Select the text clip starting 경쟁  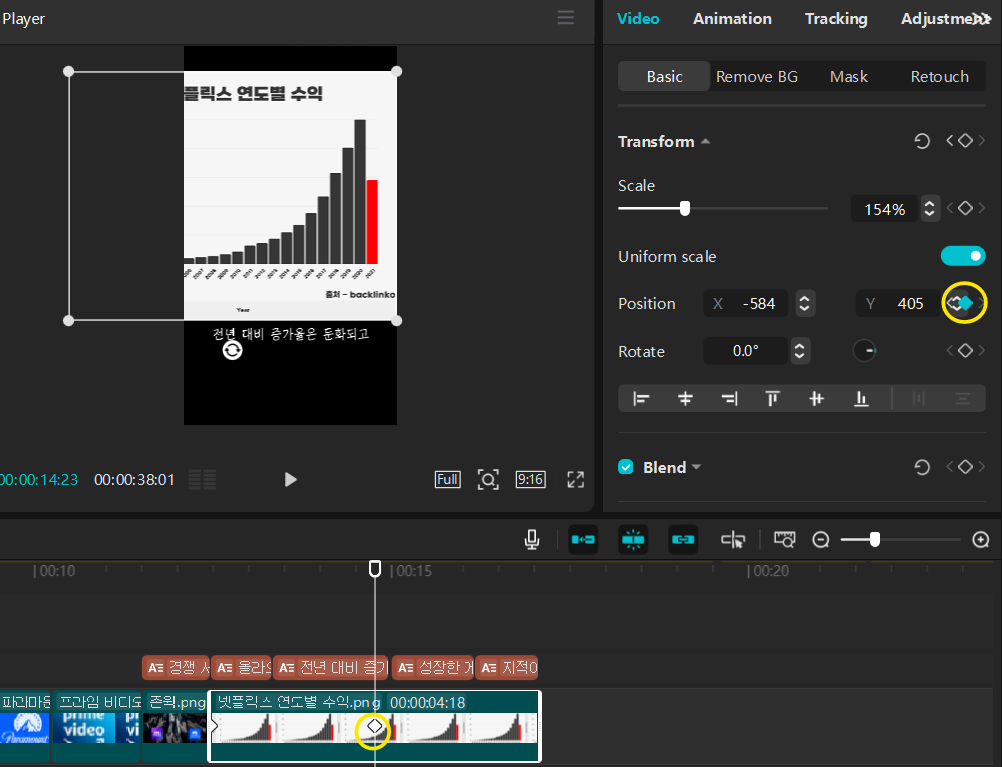click(176, 668)
